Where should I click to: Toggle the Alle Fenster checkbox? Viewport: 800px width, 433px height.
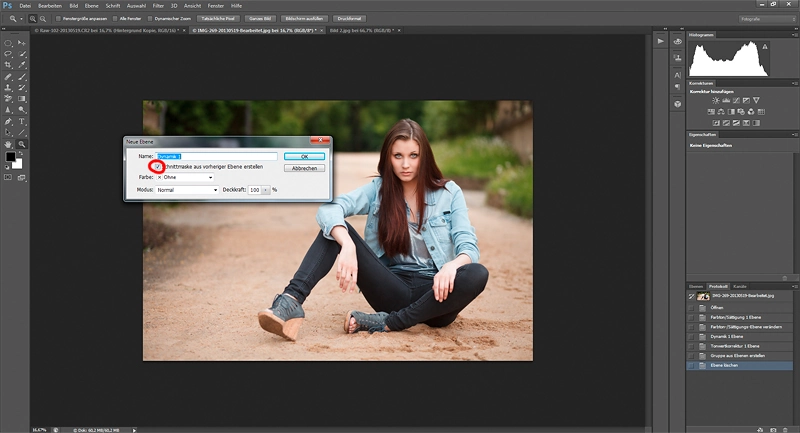click(115, 19)
